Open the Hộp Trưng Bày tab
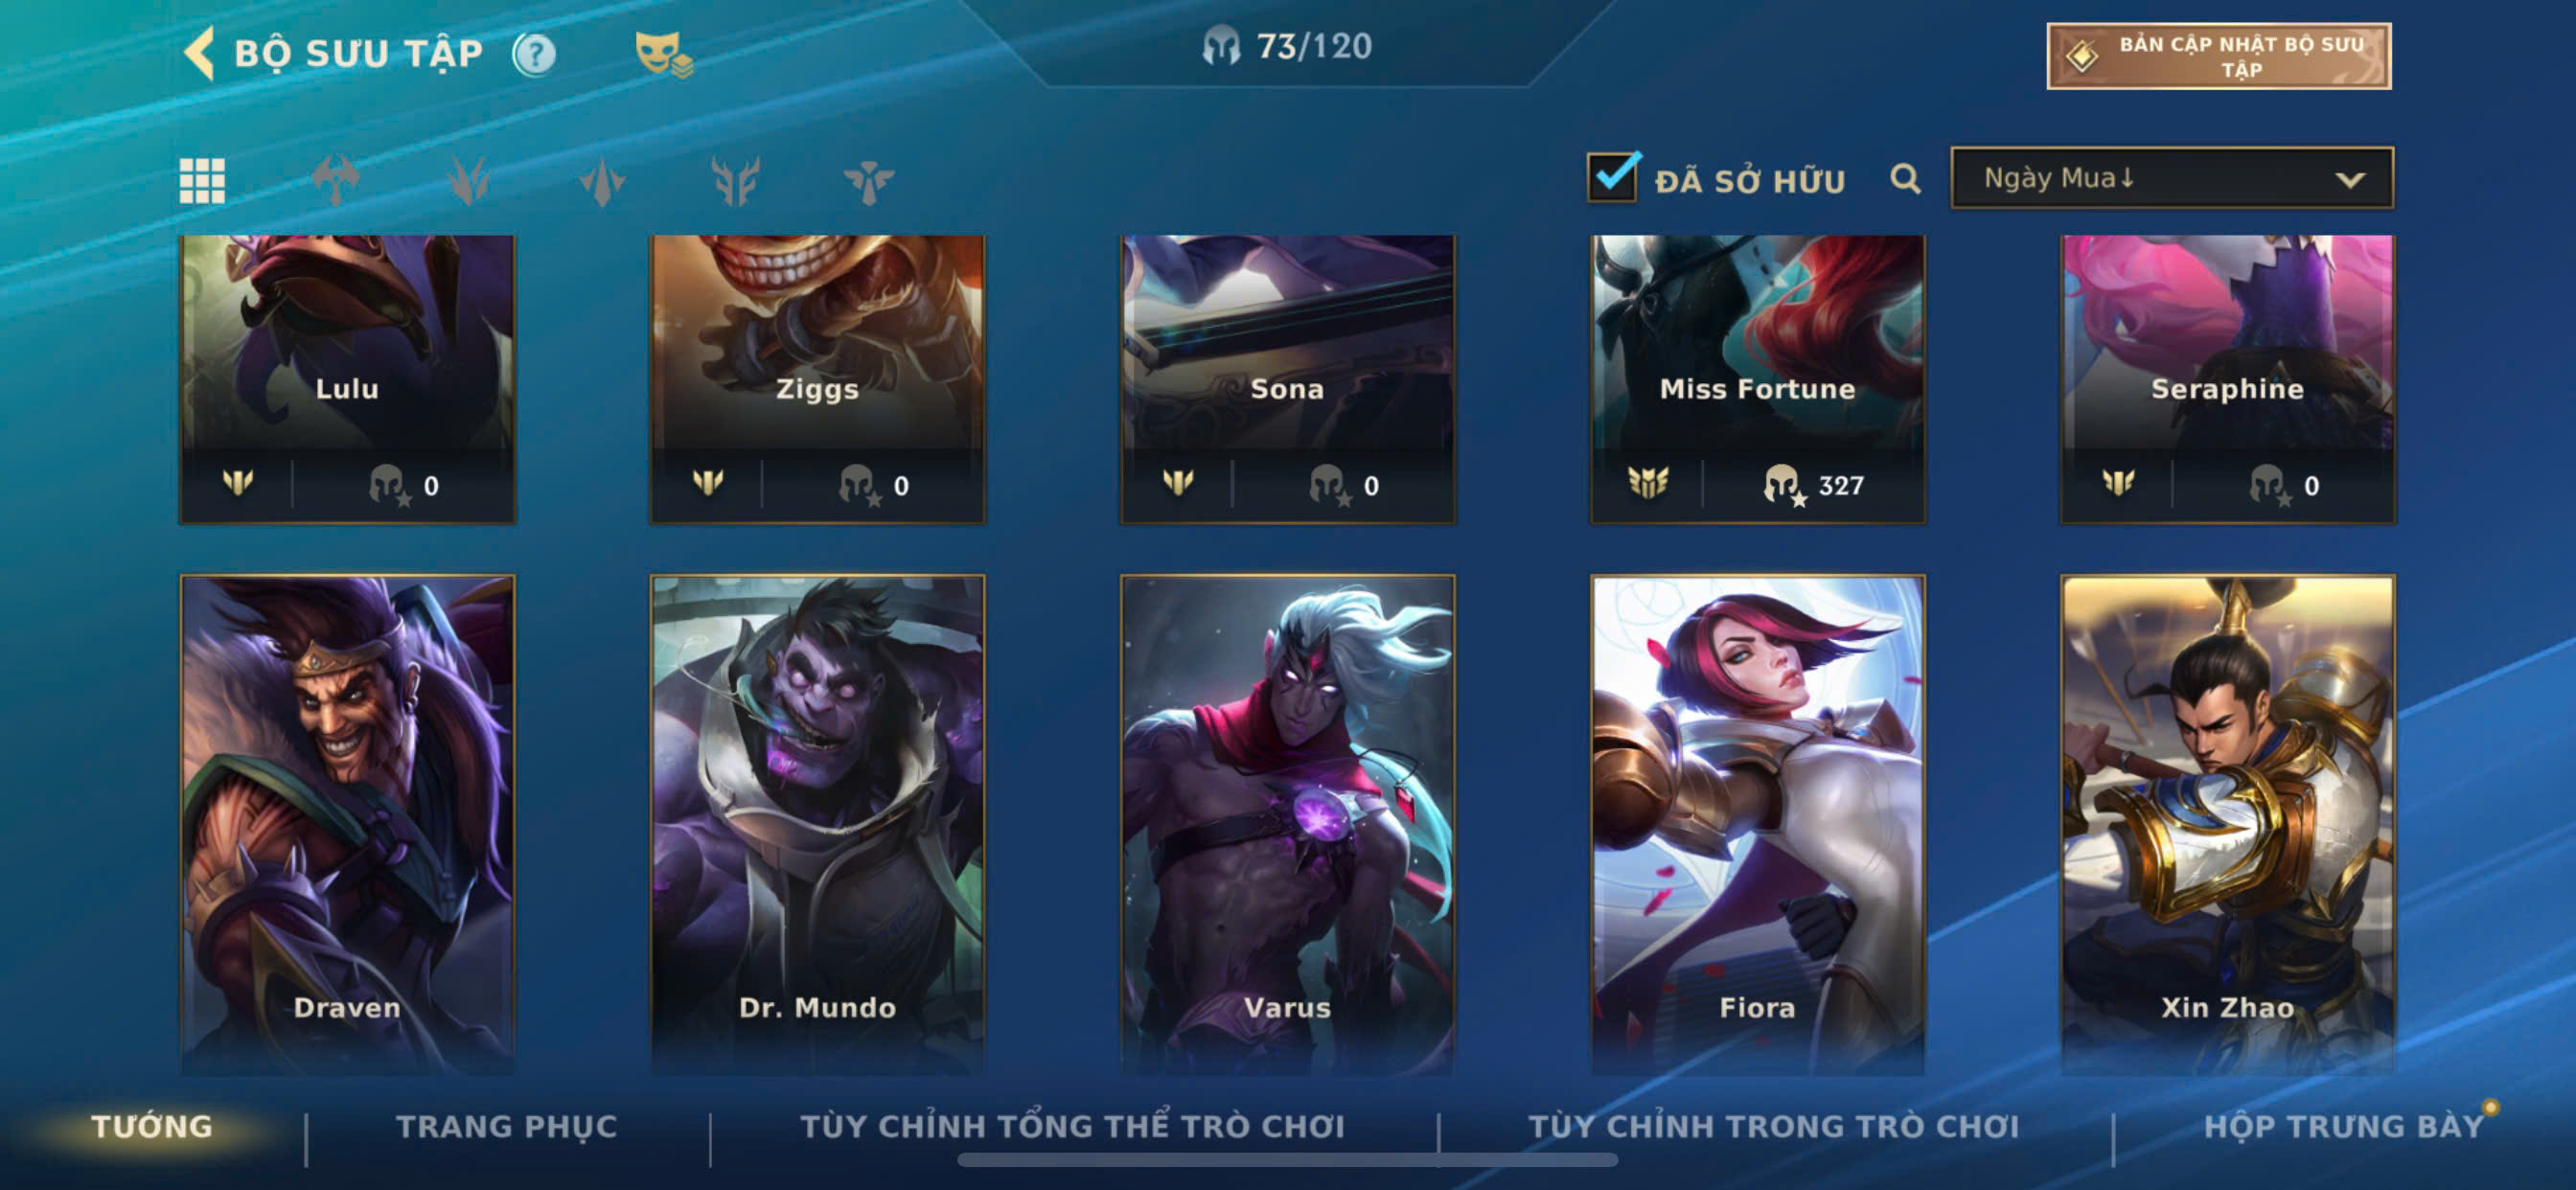This screenshot has width=2576, height=1190. click(x=2343, y=1126)
